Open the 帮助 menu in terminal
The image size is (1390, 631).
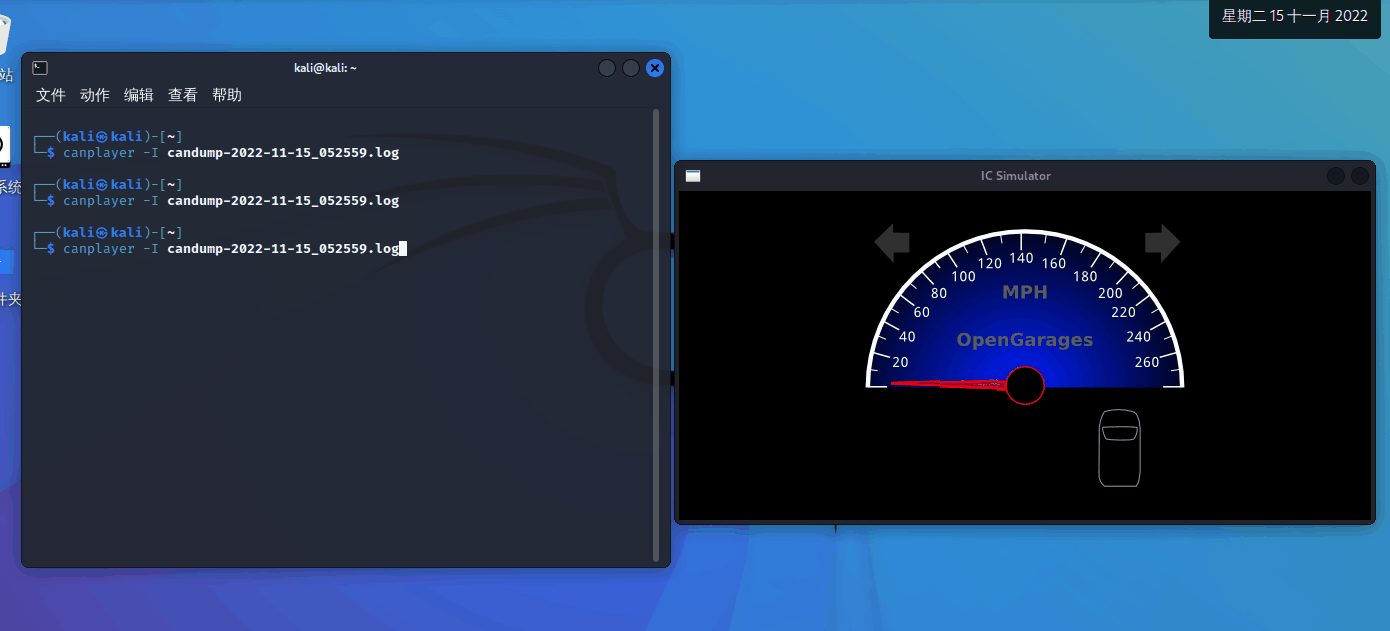(227, 95)
